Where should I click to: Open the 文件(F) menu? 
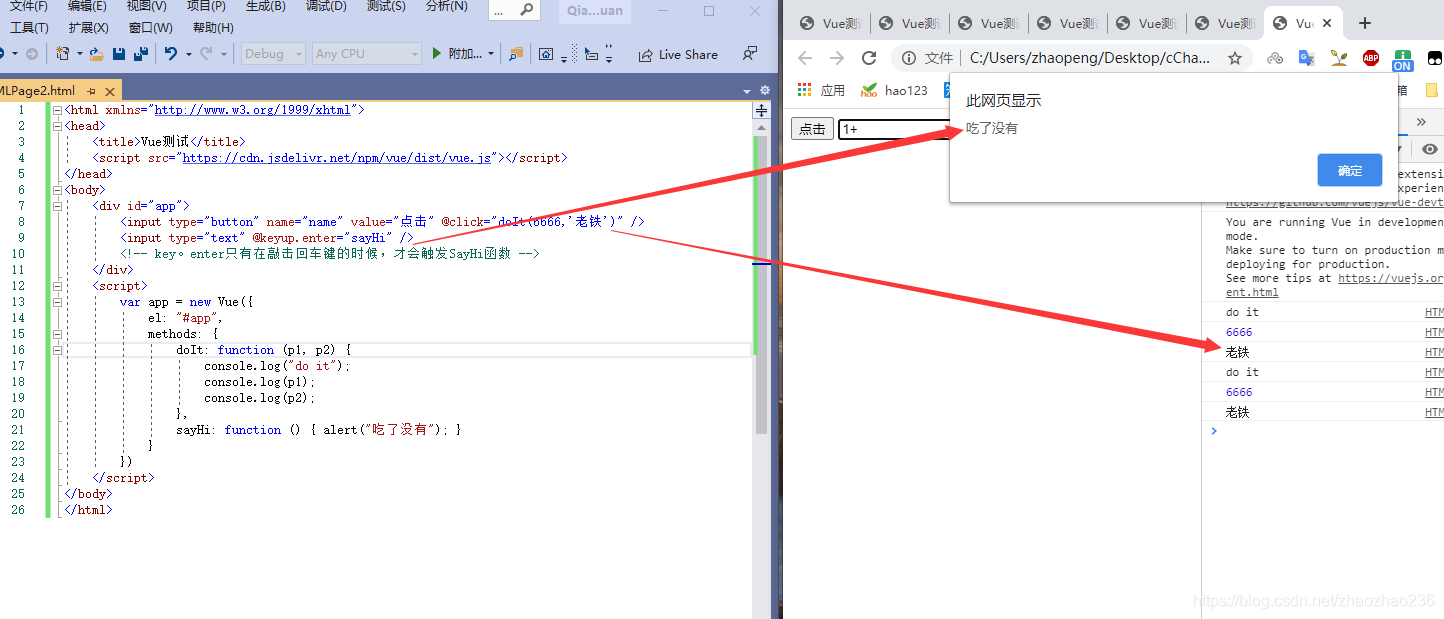[x=29, y=6]
